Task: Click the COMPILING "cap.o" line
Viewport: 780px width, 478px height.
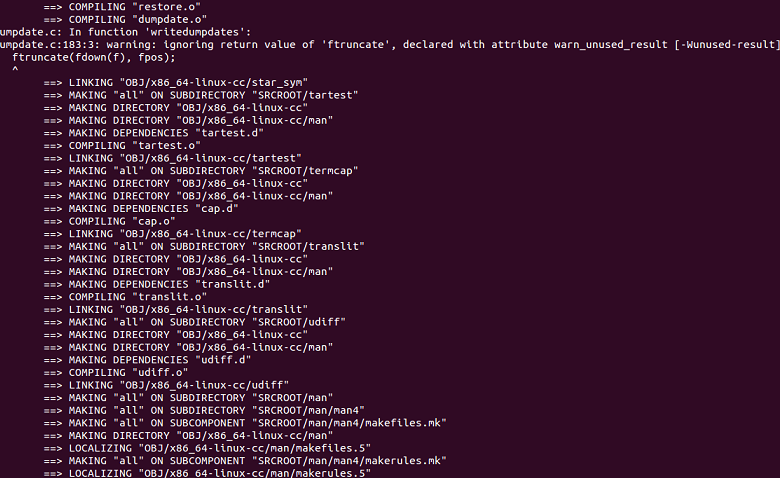Action: click(109, 221)
